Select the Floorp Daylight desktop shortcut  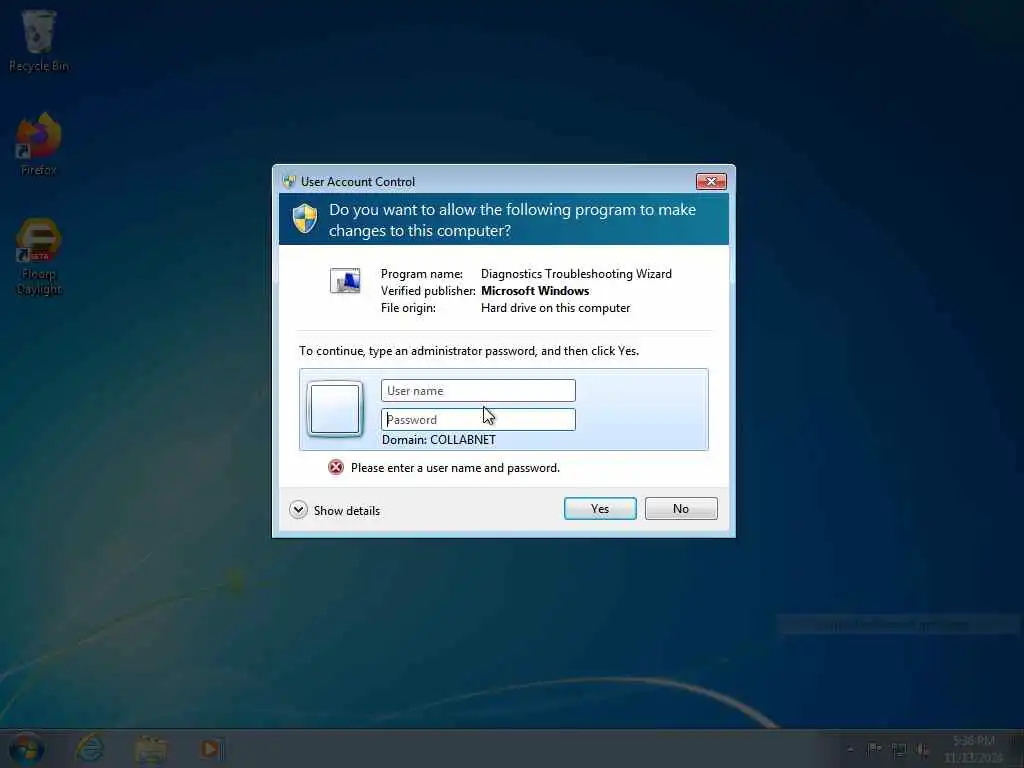(x=39, y=256)
